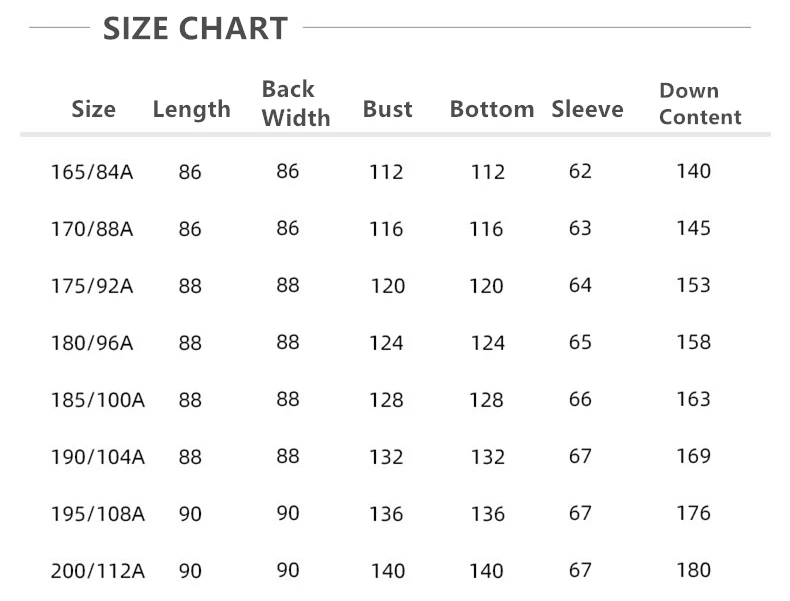The height and width of the screenshot is (601, 790).
Task: Click the 175/92A size row label
Action: pyautogui.click(x=92, y=286)
